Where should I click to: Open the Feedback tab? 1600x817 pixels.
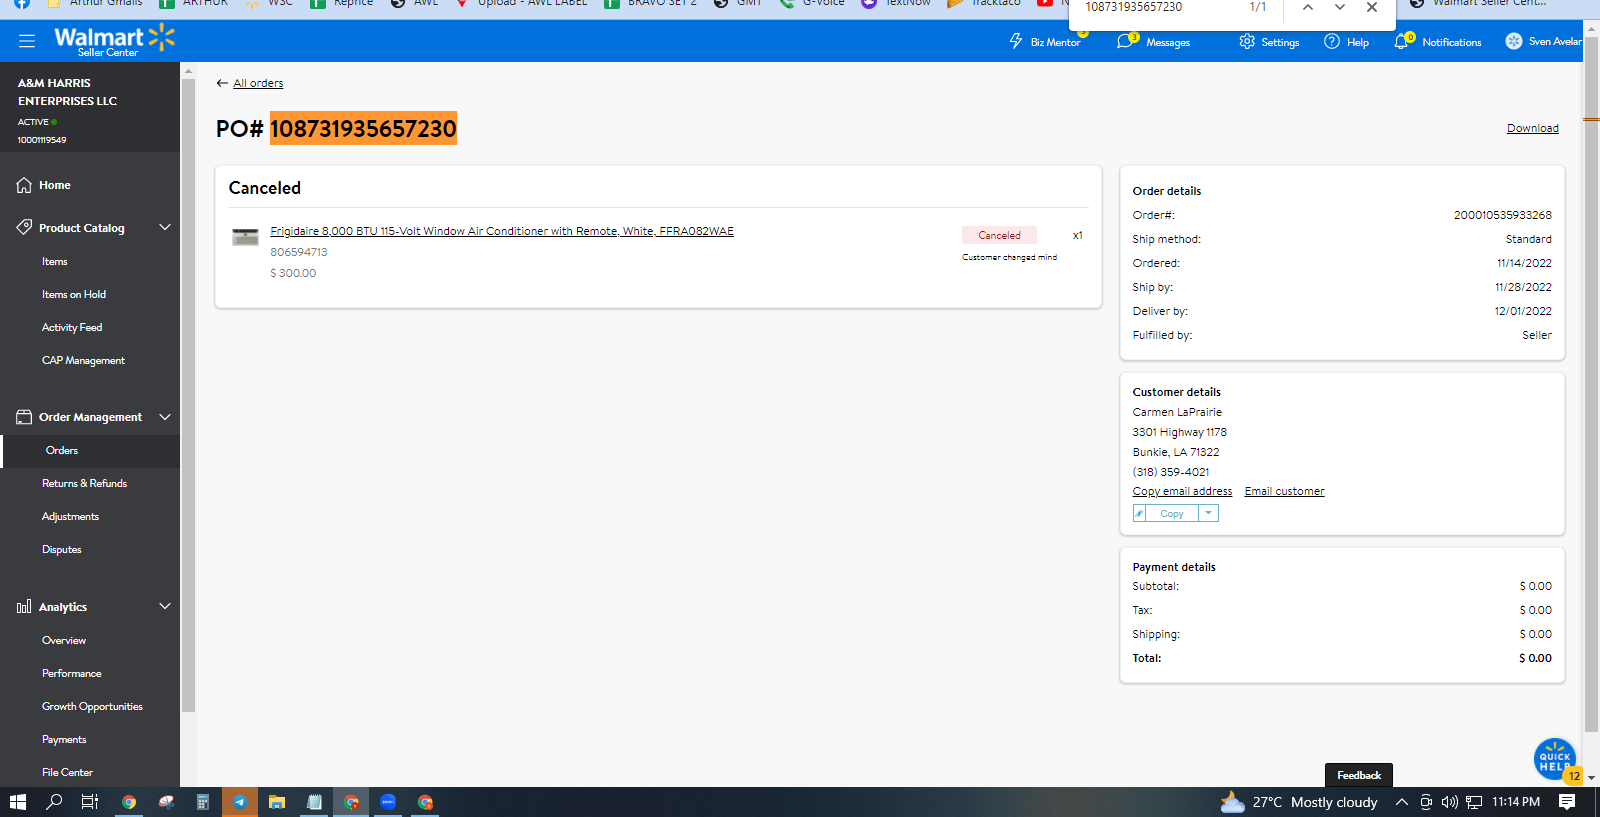(x=1359, y=775)
